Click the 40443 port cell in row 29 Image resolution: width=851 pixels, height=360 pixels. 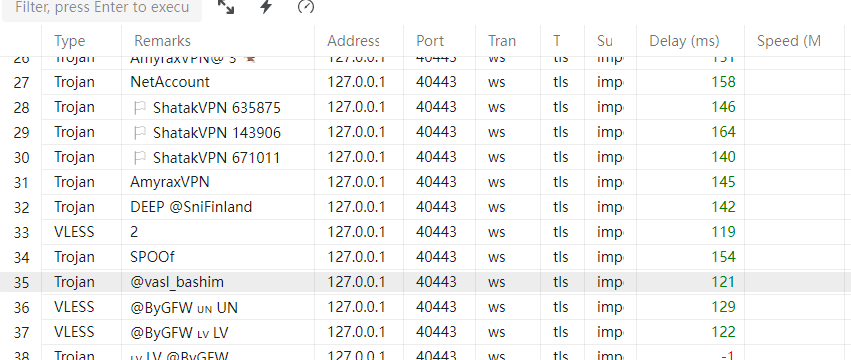coord(436,132)
